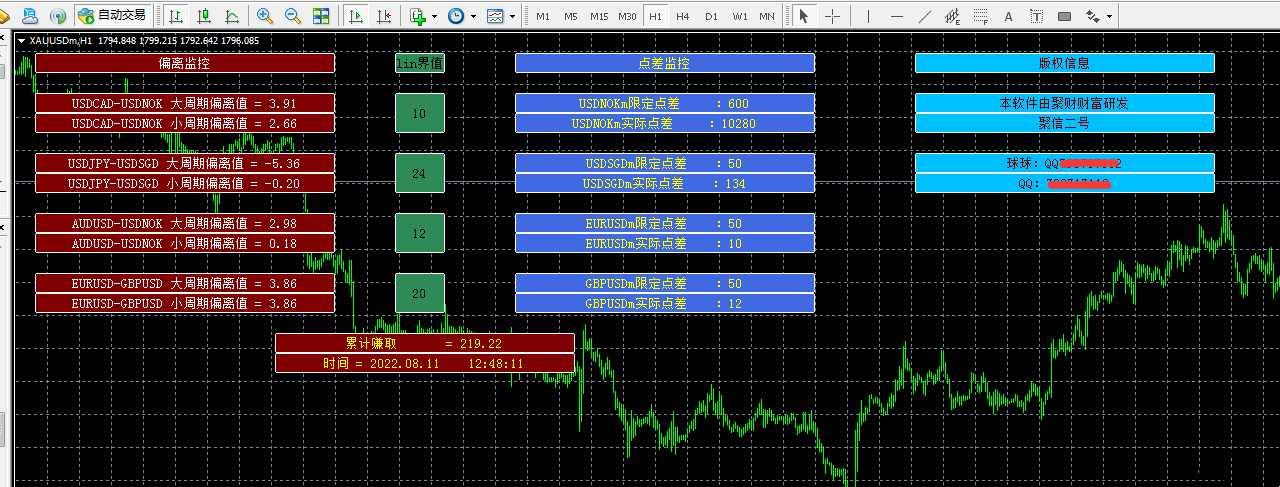Select the cursor arrow tool

coord(803,16)
